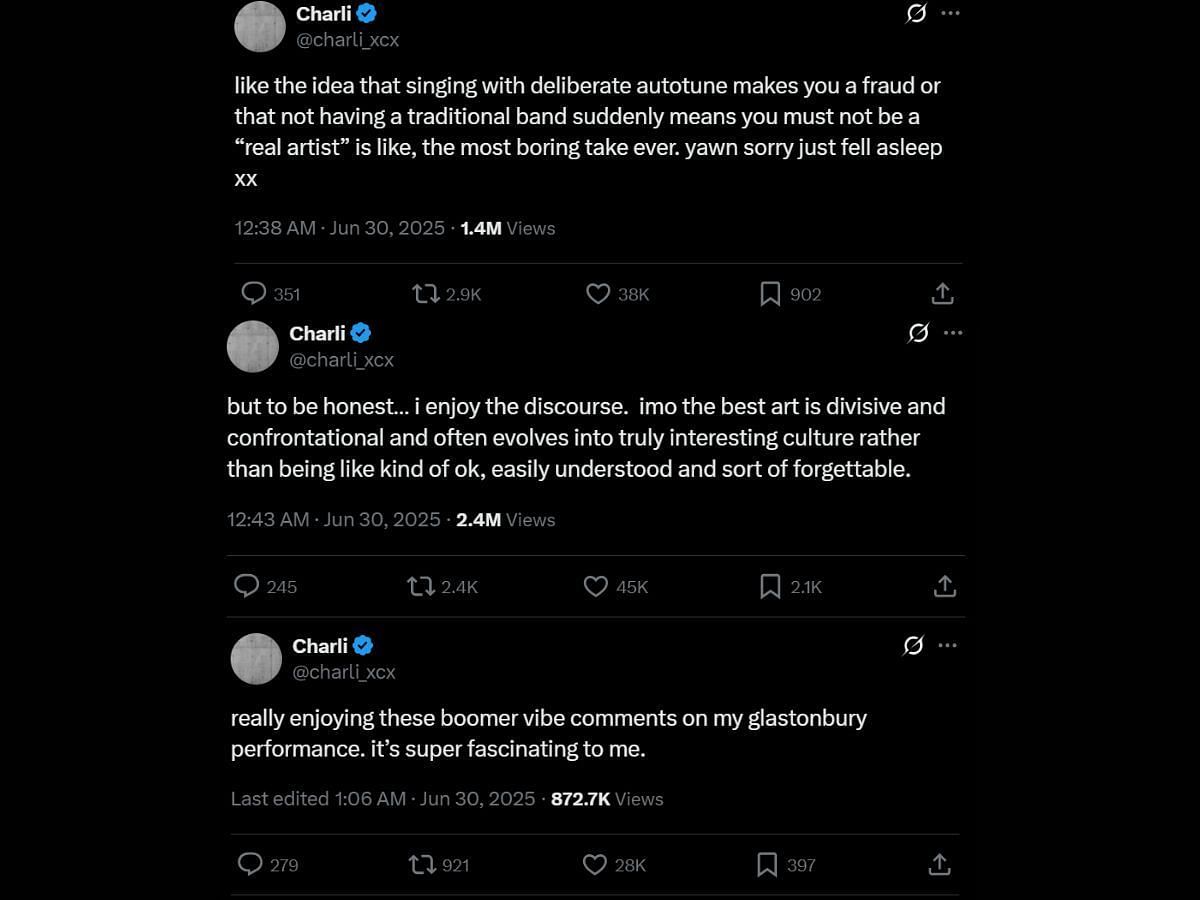Like the tweet with 45K likes
The height and width of the screenshot is (900, 1200).
point(596,586)
